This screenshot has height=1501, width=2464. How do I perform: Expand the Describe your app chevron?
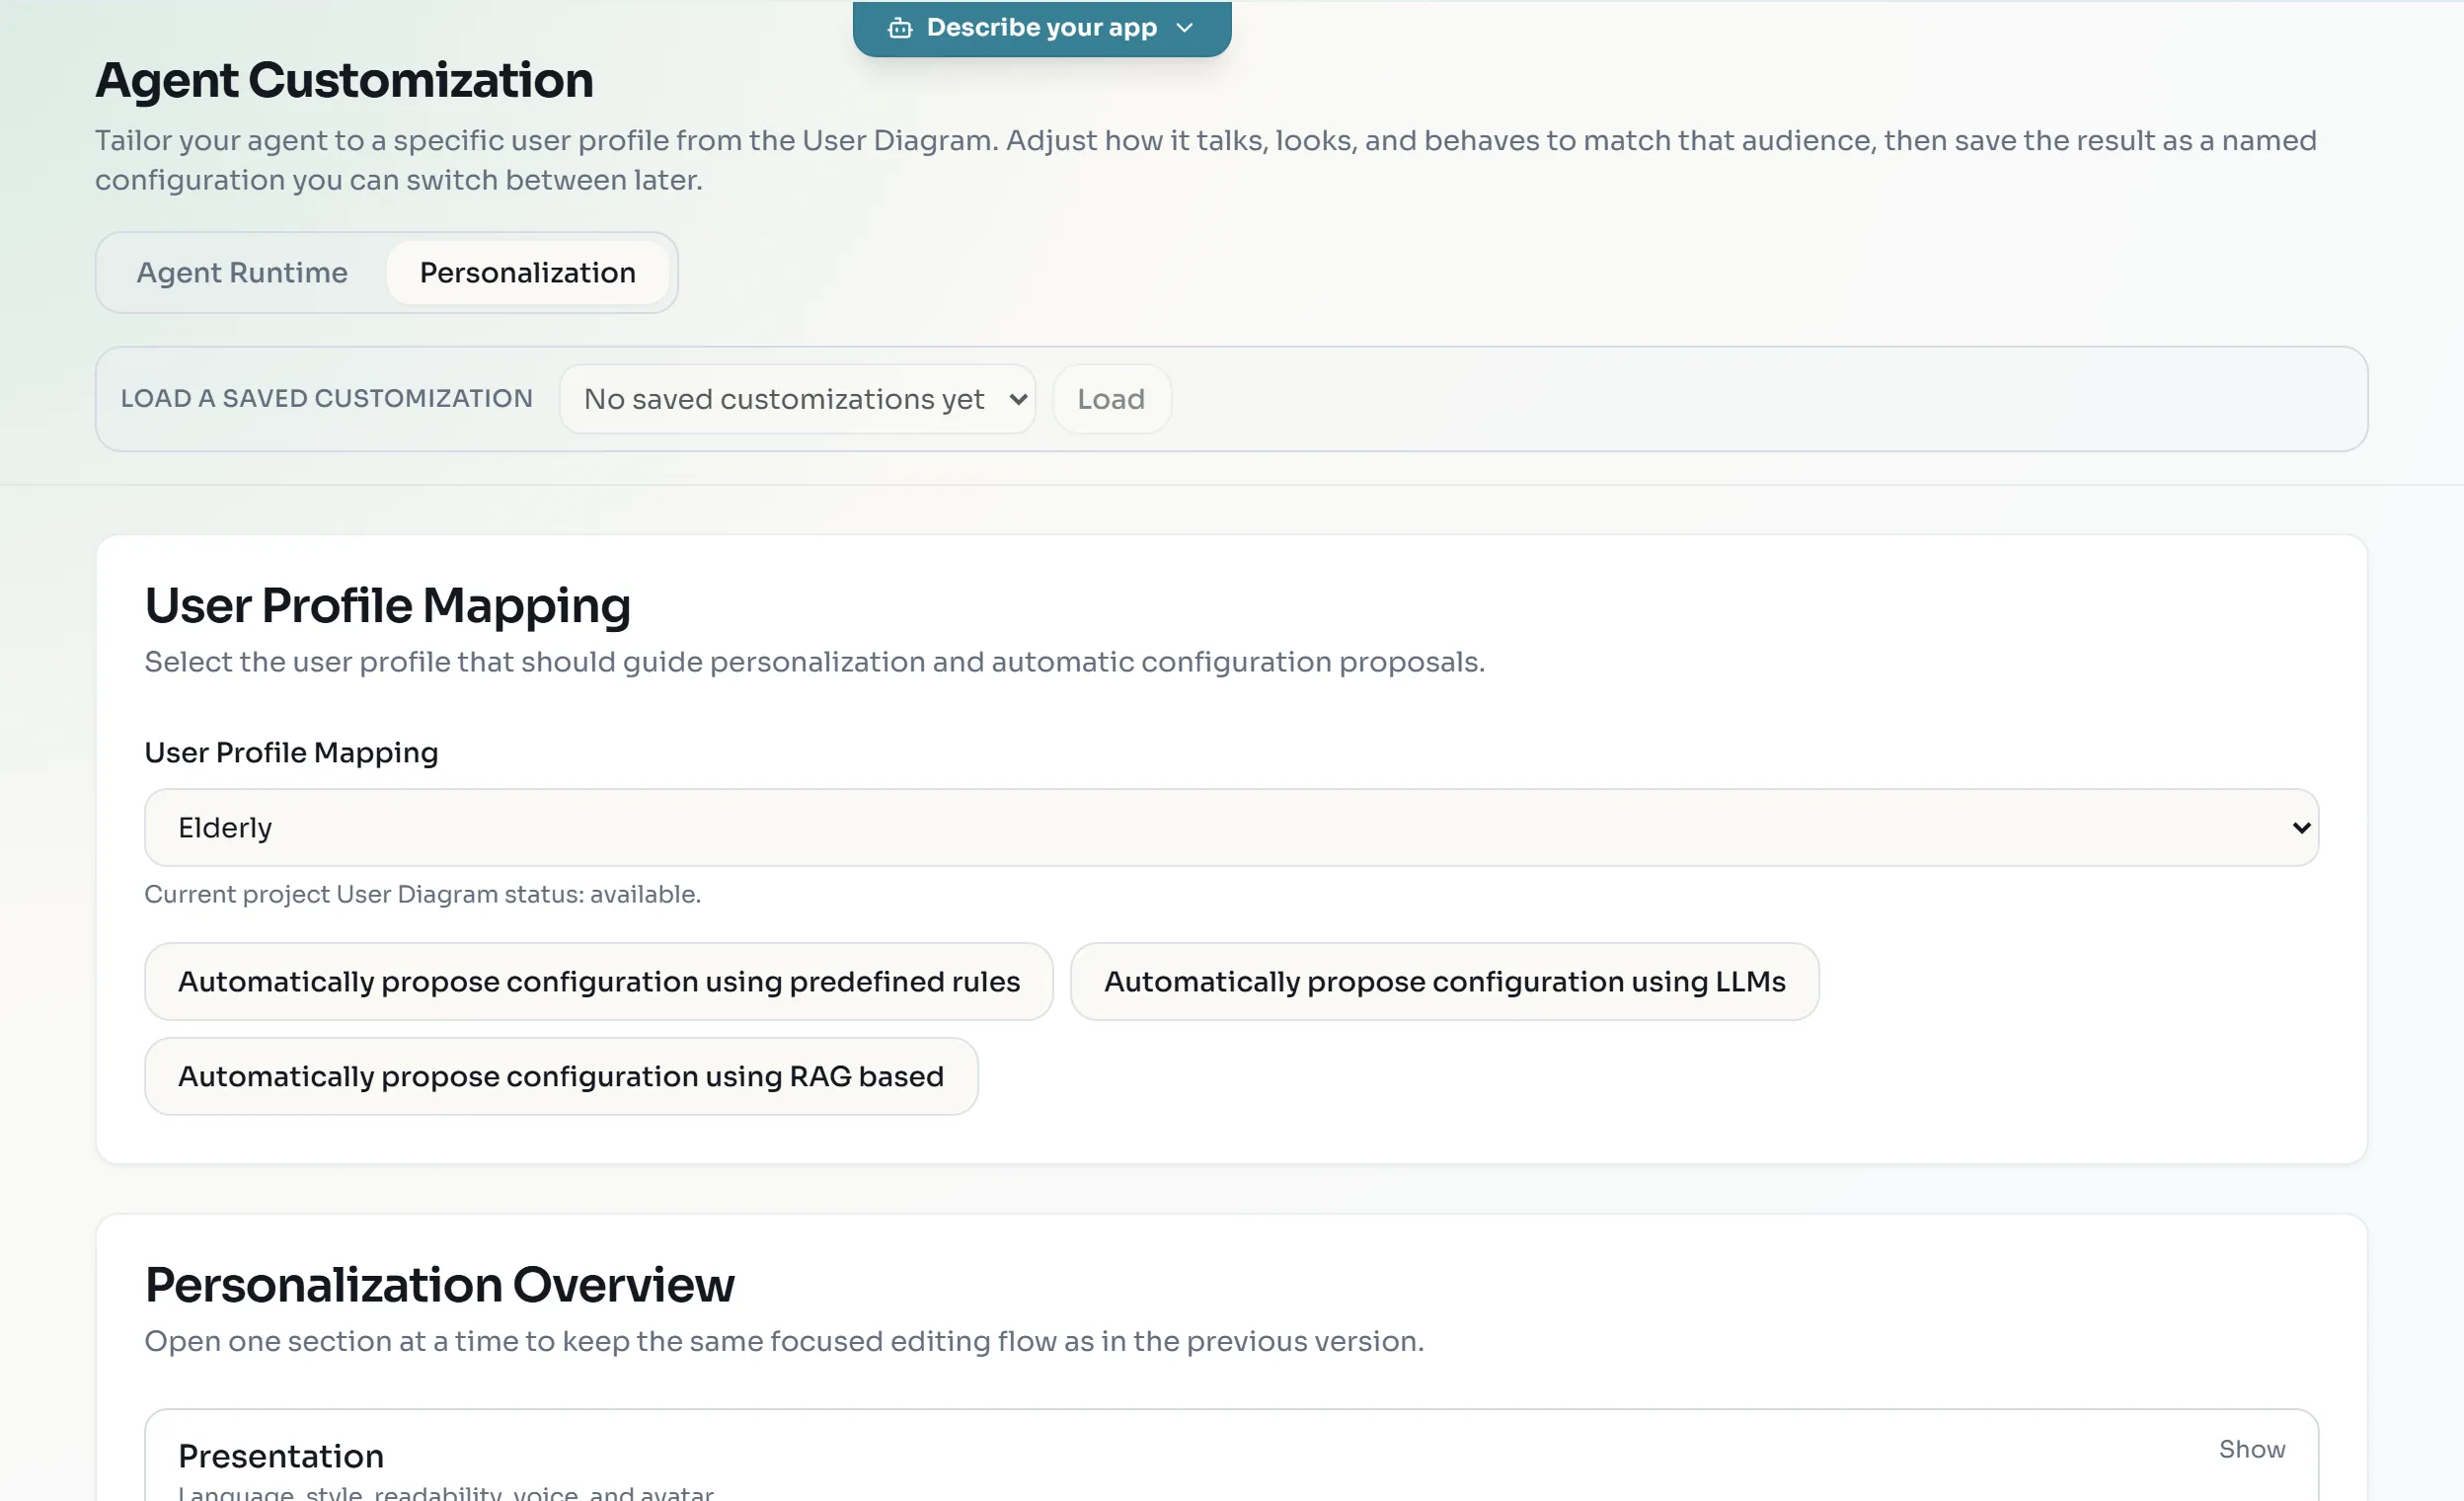pos(1185,28)
